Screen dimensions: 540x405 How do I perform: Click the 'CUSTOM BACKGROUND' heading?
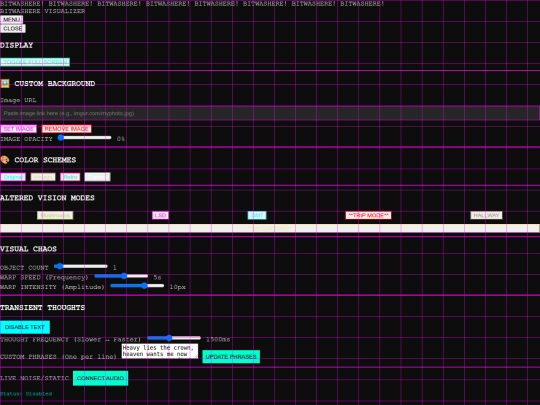(x=55, y=83)
